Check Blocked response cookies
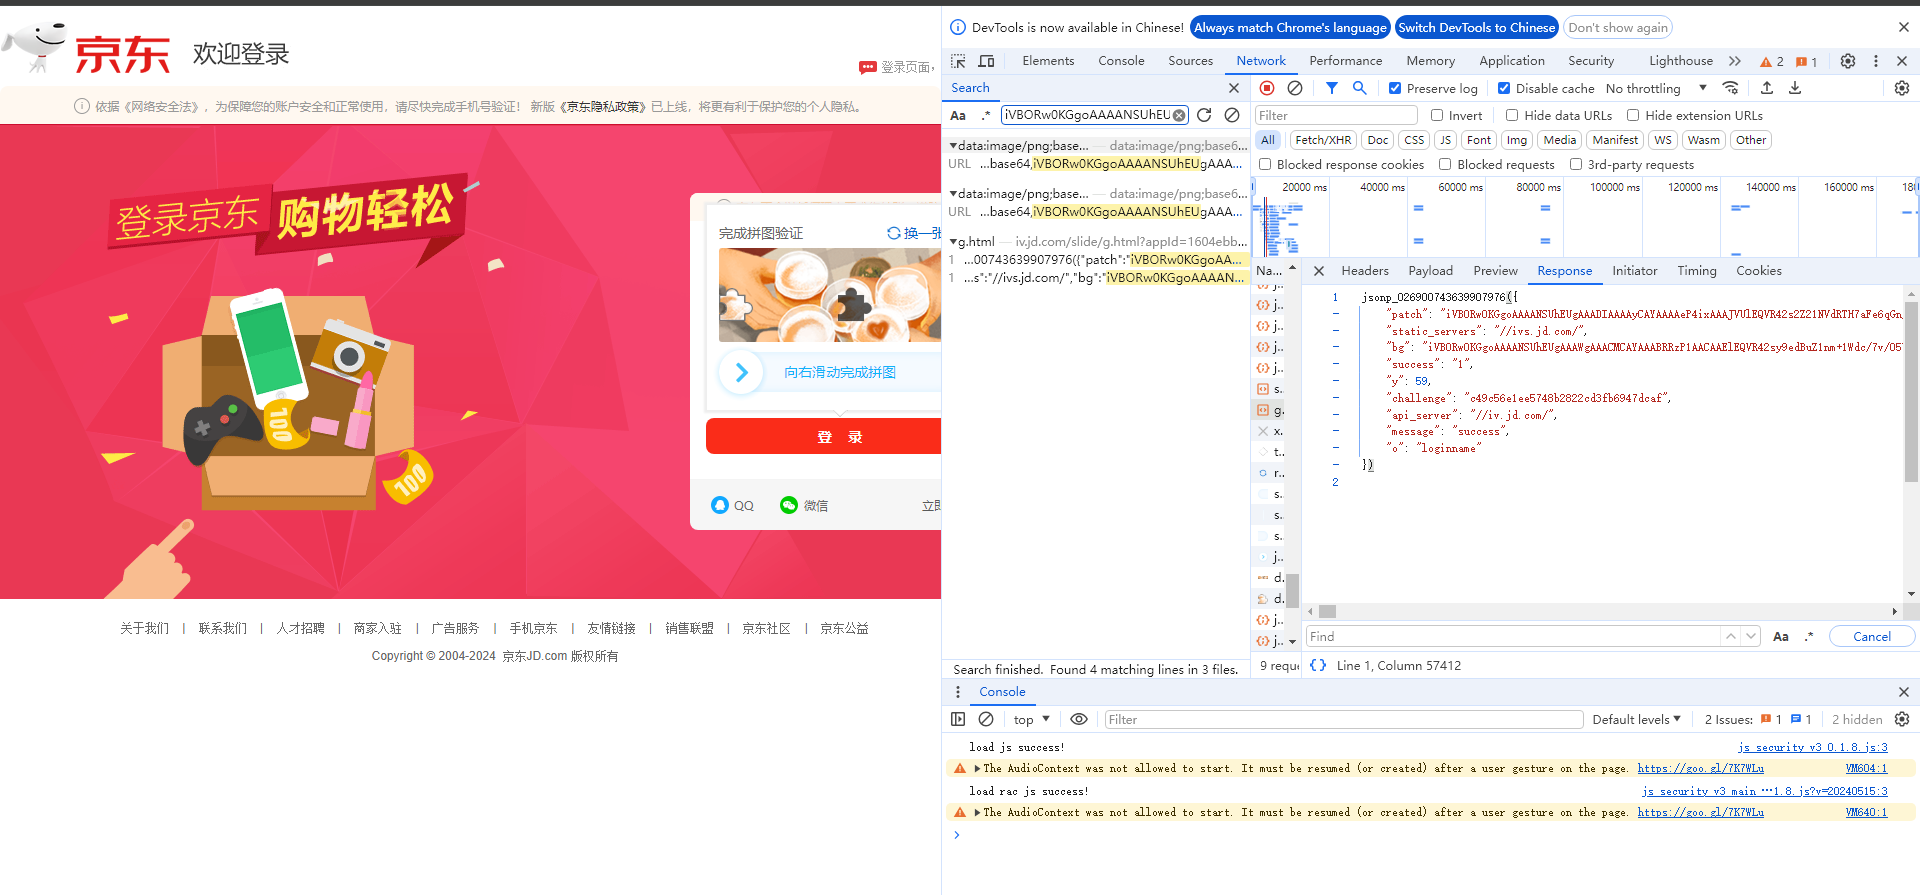 (1265, 164)
